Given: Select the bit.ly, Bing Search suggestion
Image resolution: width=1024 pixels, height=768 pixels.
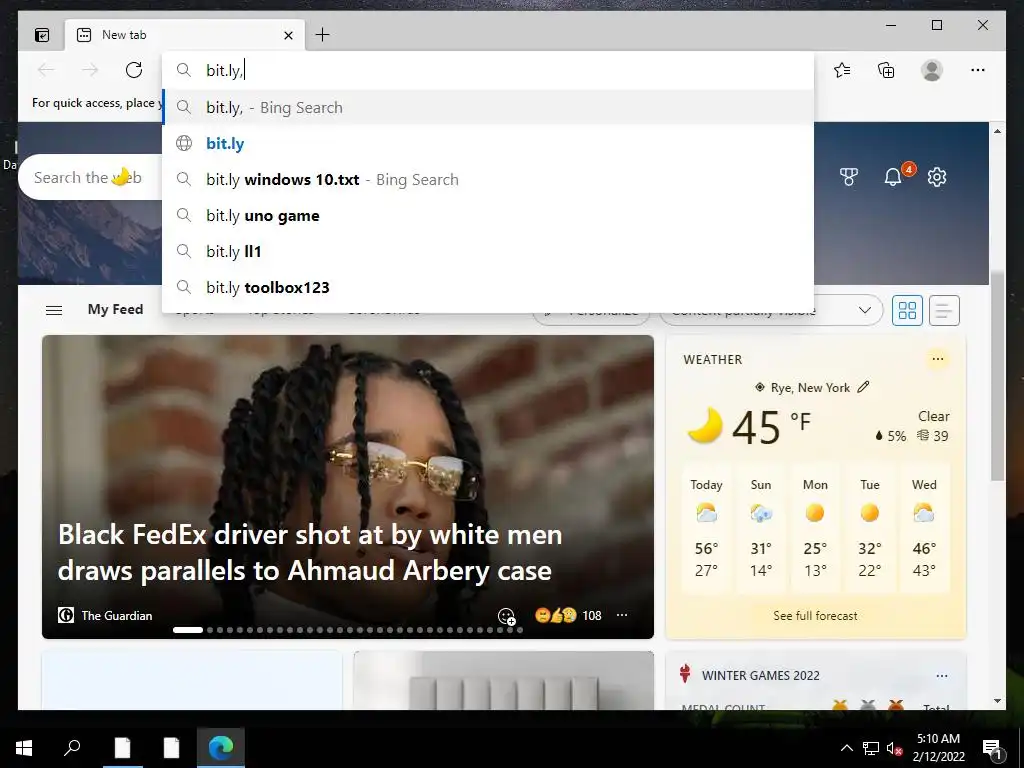Looking at the screenshot, I should (488, 108).
